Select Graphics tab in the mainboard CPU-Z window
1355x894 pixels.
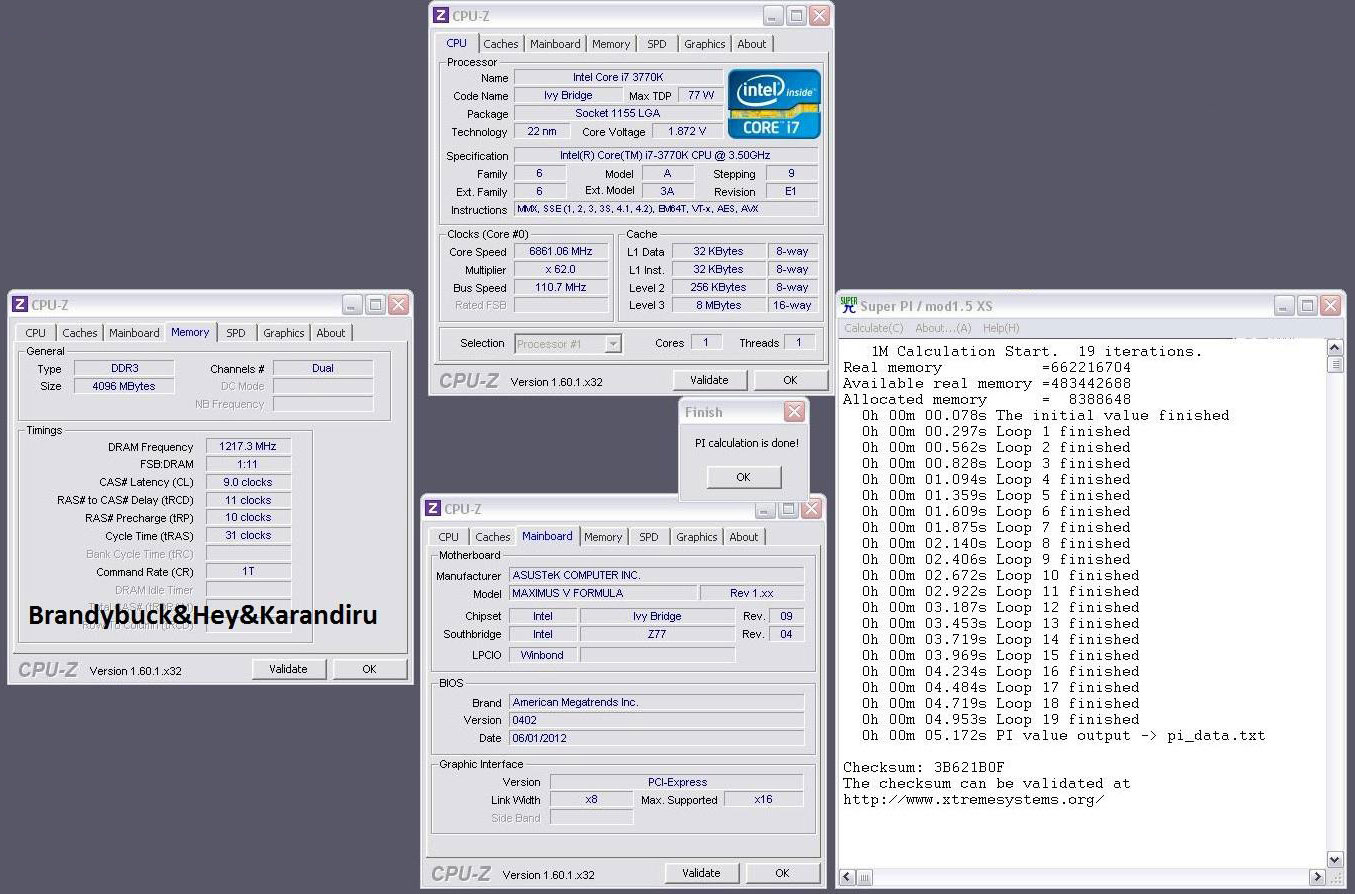697,537
